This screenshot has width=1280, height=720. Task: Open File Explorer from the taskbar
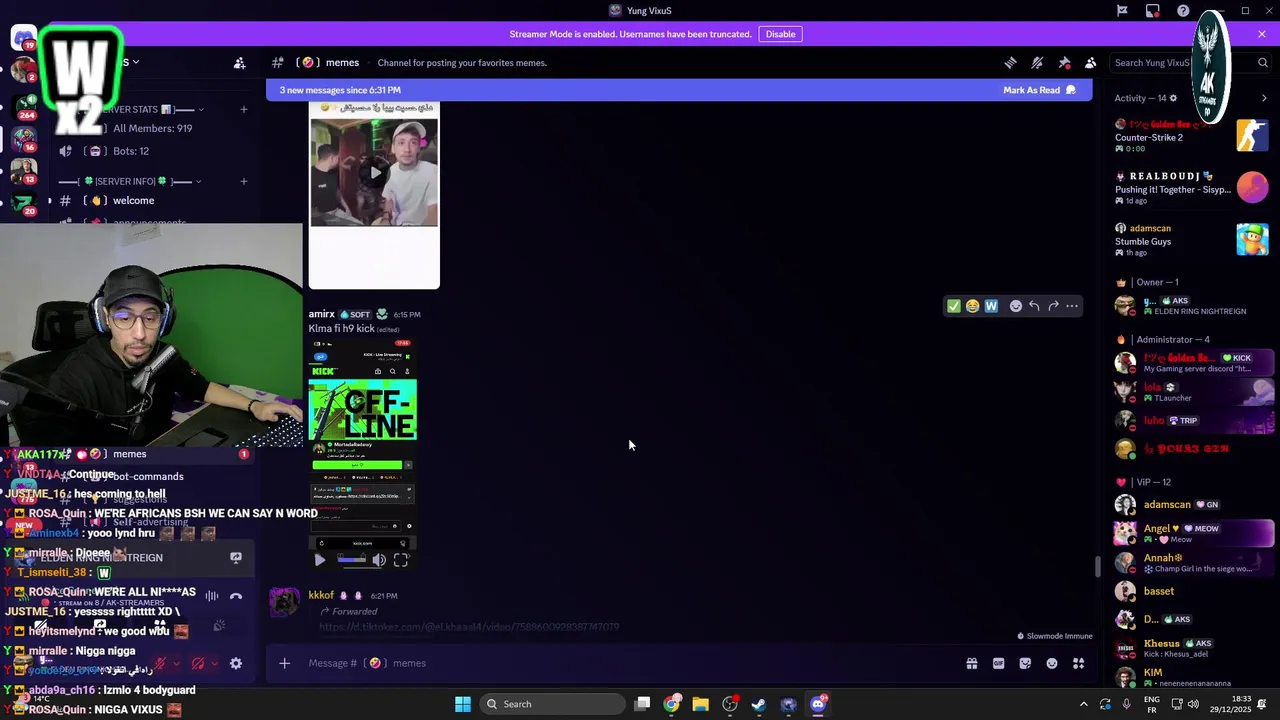(700, 704)
